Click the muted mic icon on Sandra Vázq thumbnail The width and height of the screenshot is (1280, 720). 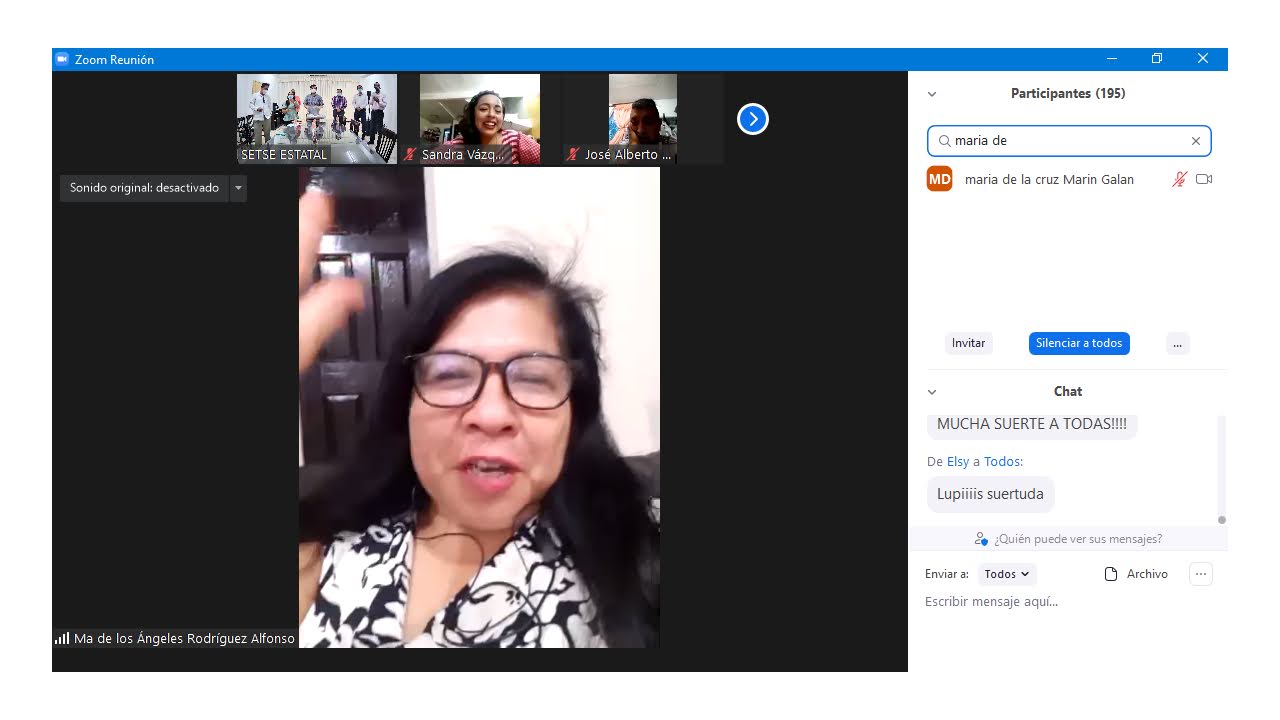point(410,155)
